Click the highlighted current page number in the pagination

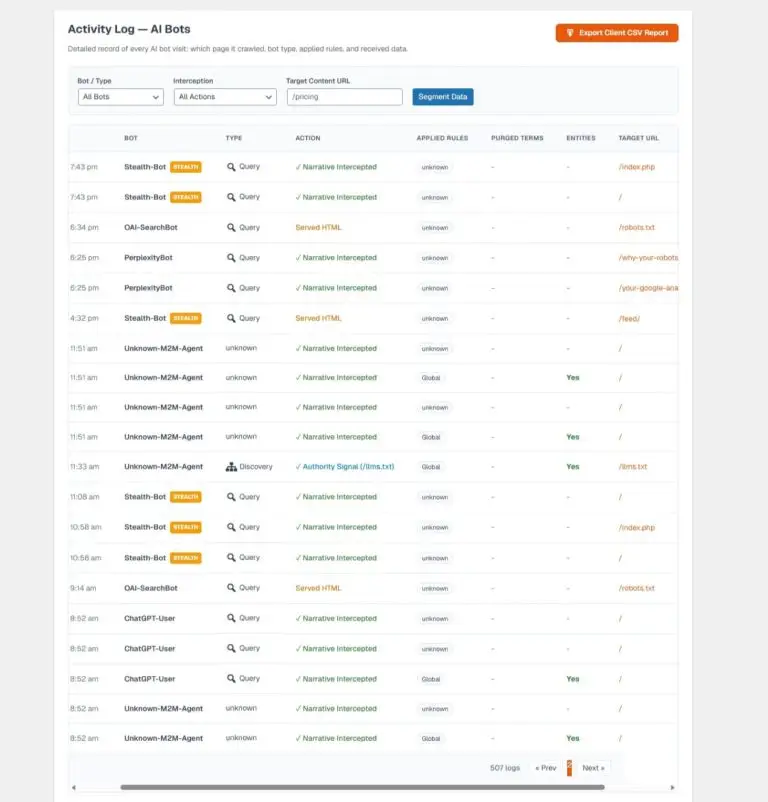(x=569, y=768)
